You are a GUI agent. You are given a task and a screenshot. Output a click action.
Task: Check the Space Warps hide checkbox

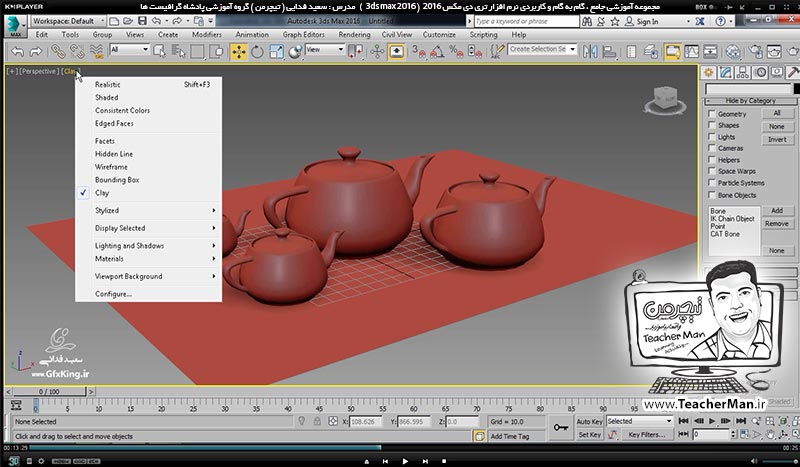tap(711, 170)
